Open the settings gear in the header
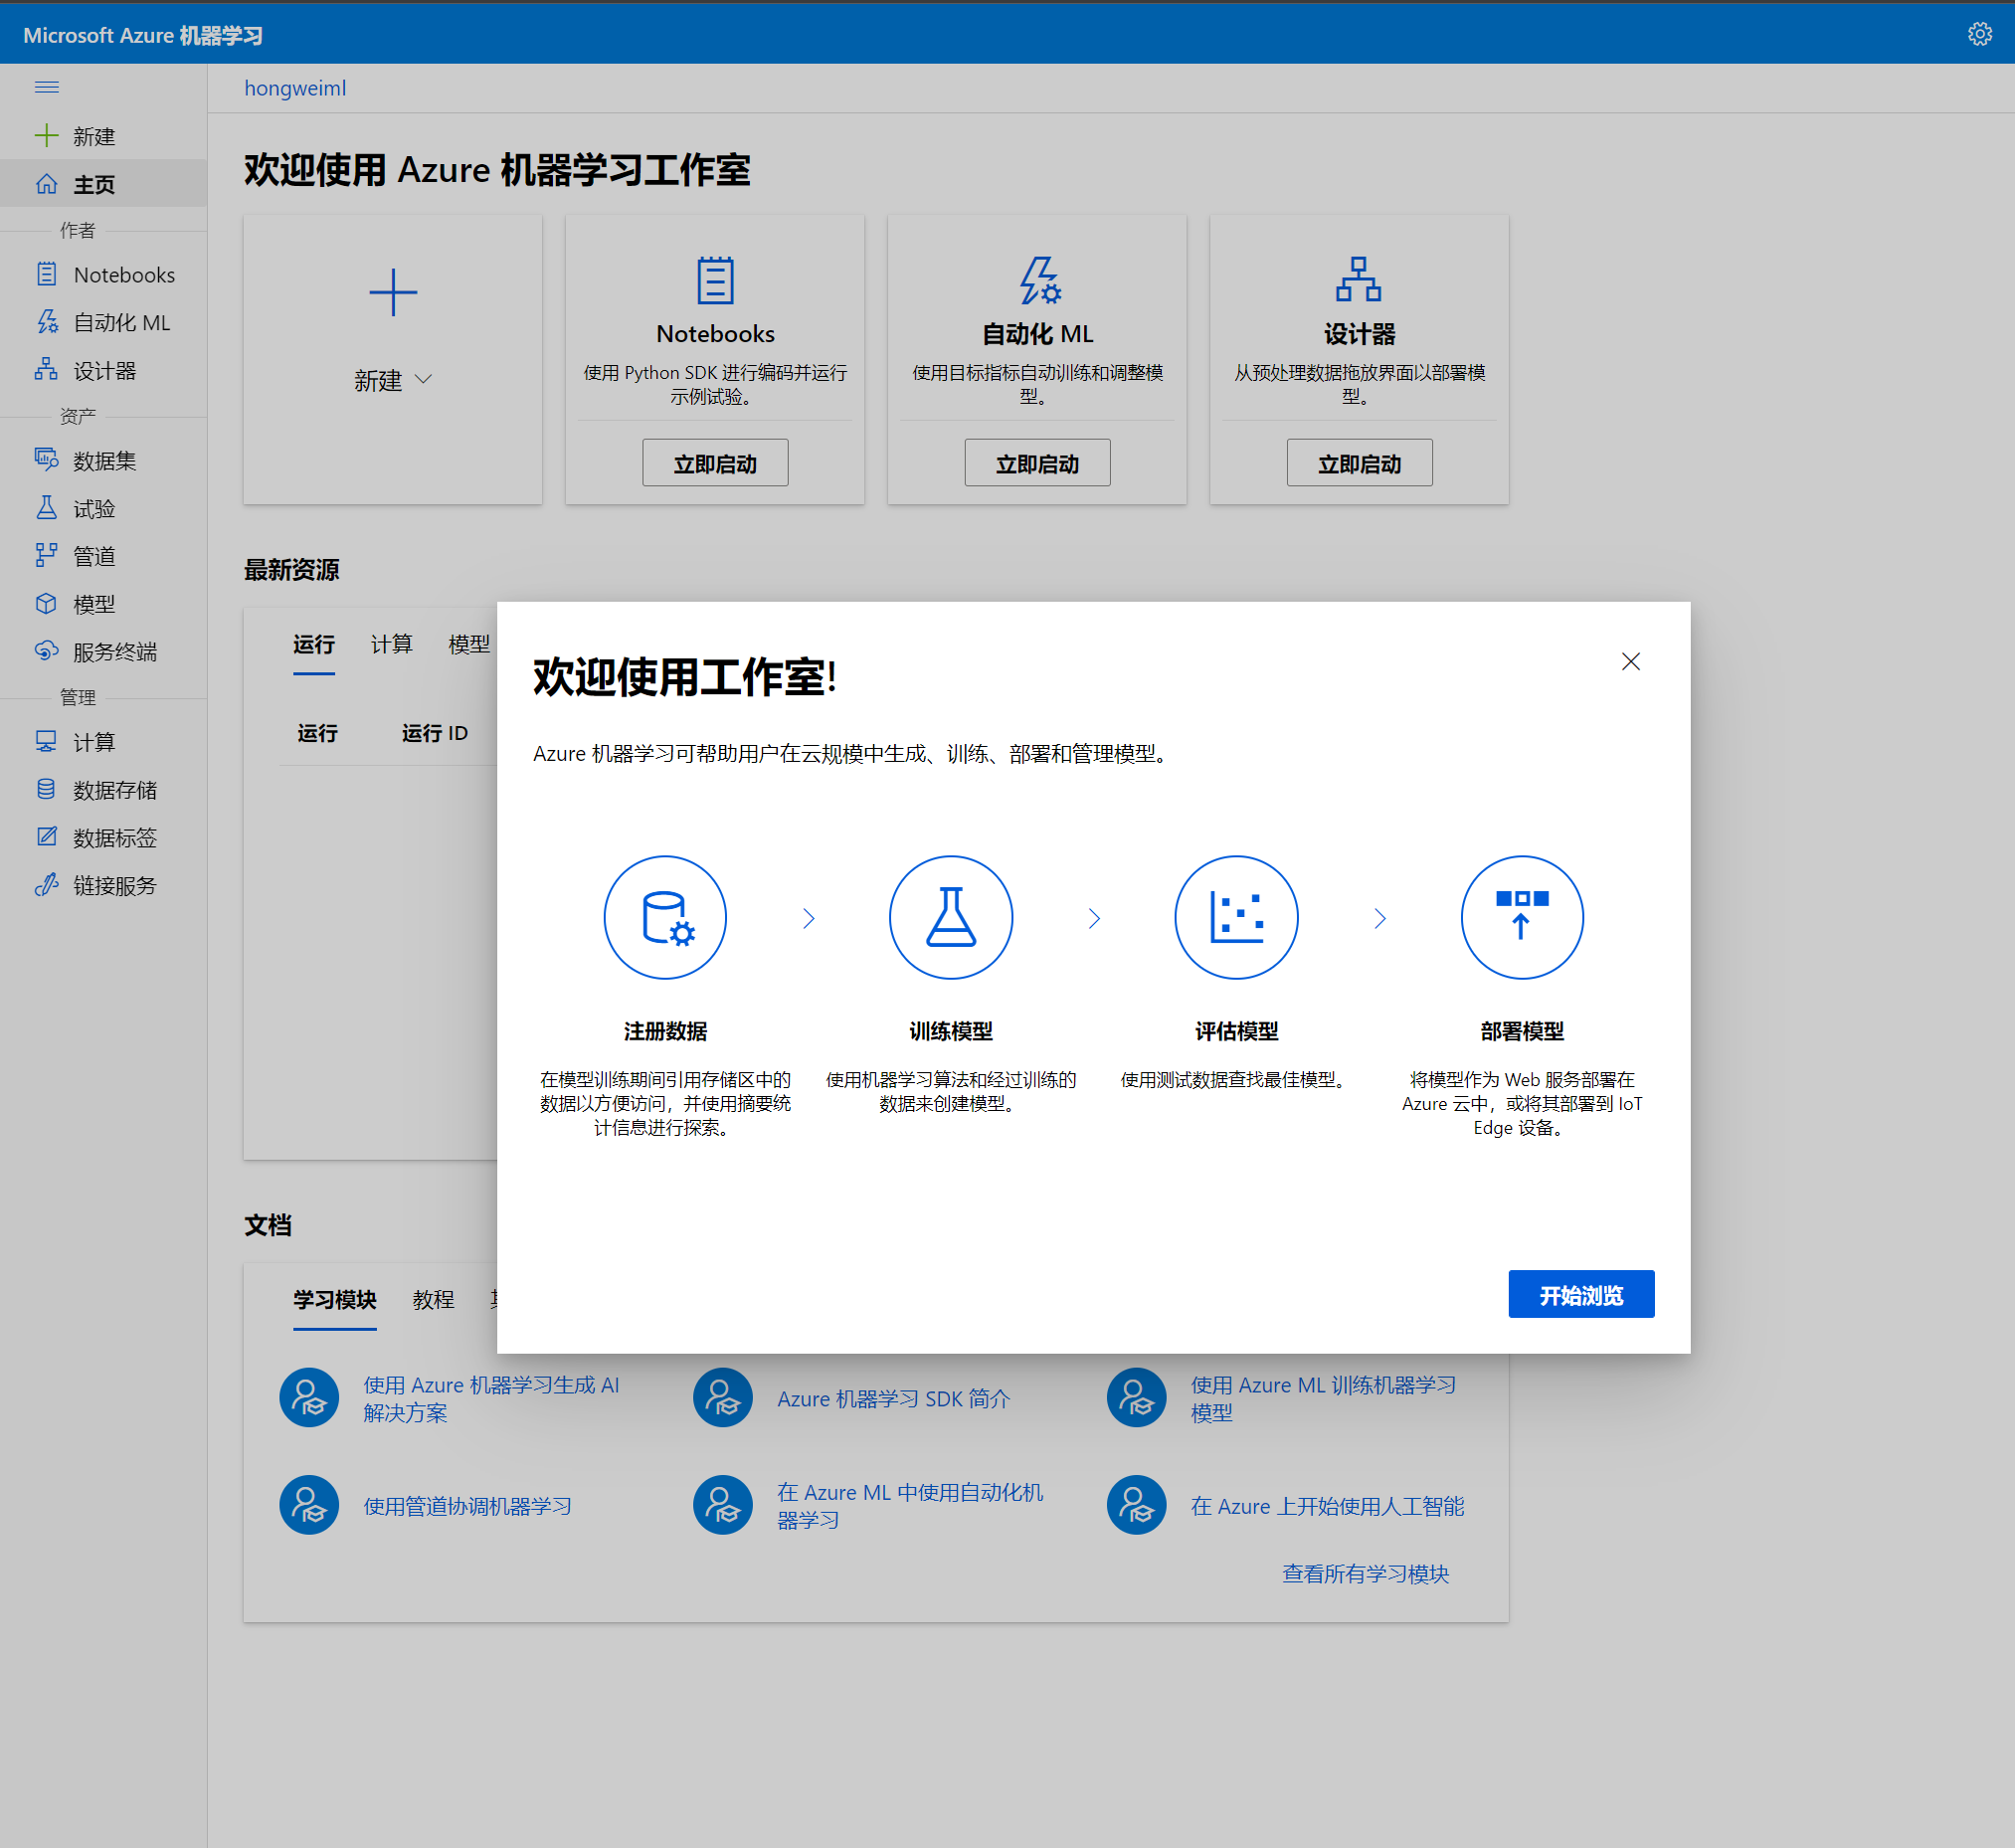This screenshot has width=2015, height=1848. tap(1979, 34)
